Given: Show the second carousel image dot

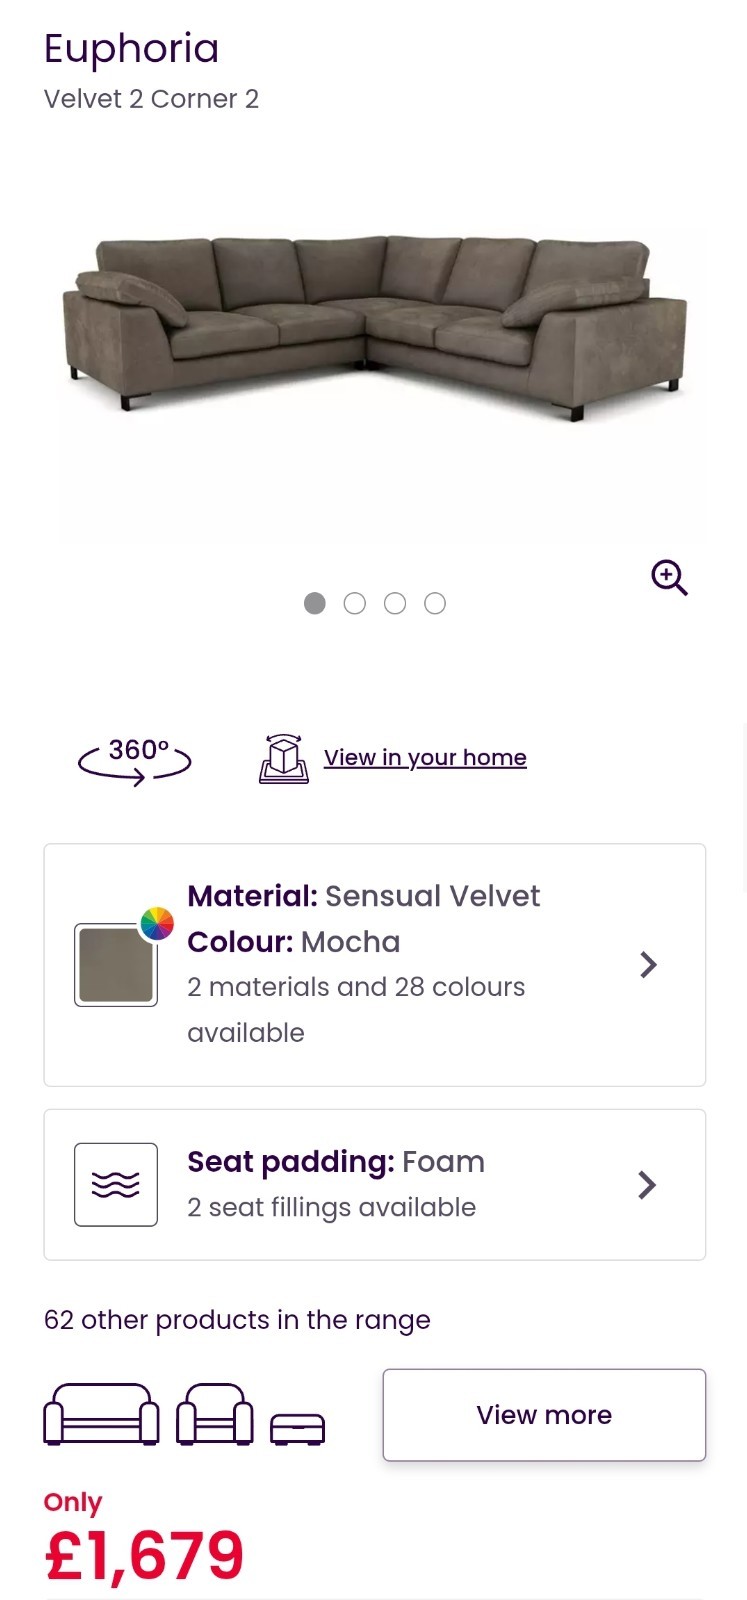Looking at the screenshot, I should pyautogui.click(x=355, y=603).
